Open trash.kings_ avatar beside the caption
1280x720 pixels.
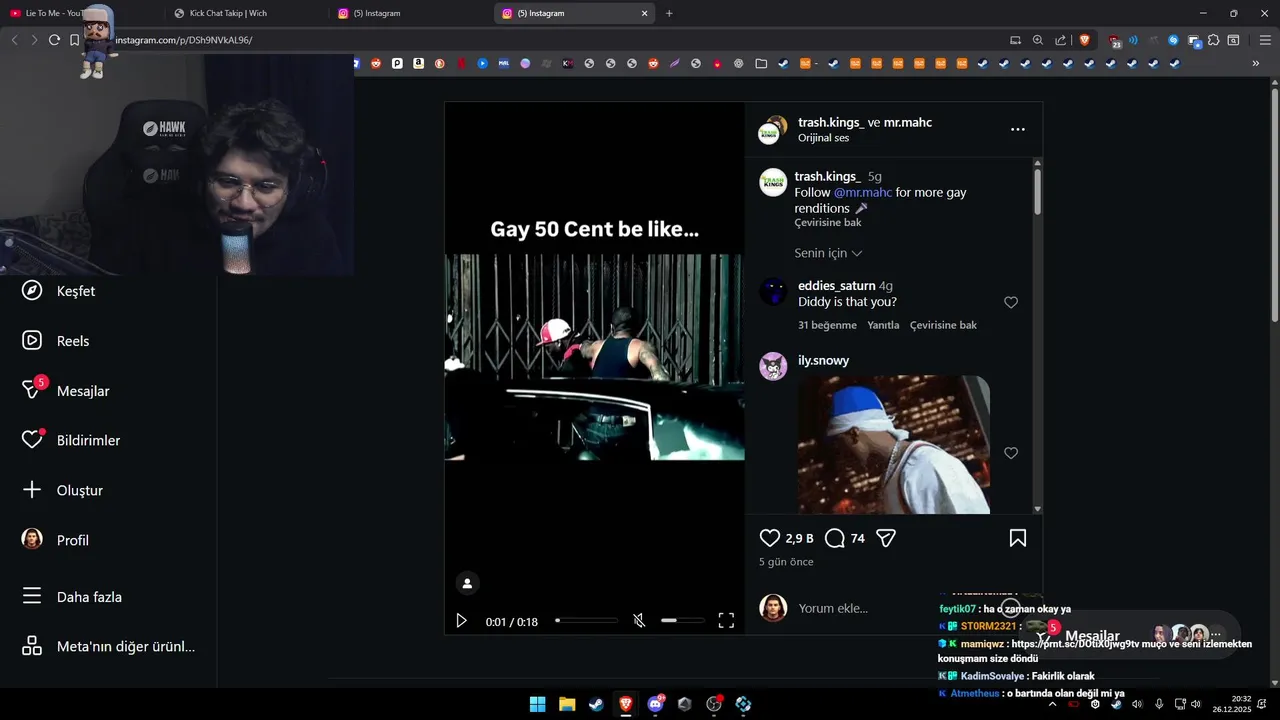click(773, 182)
